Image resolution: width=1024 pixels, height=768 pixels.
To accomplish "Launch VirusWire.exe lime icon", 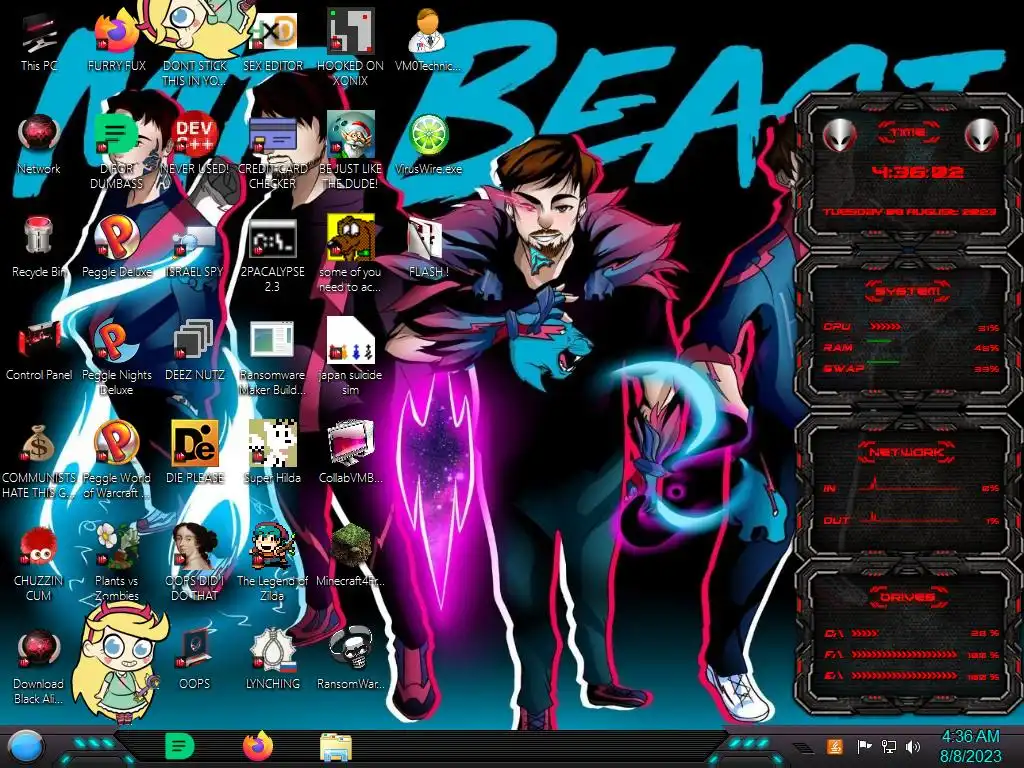I will (428, 136).
